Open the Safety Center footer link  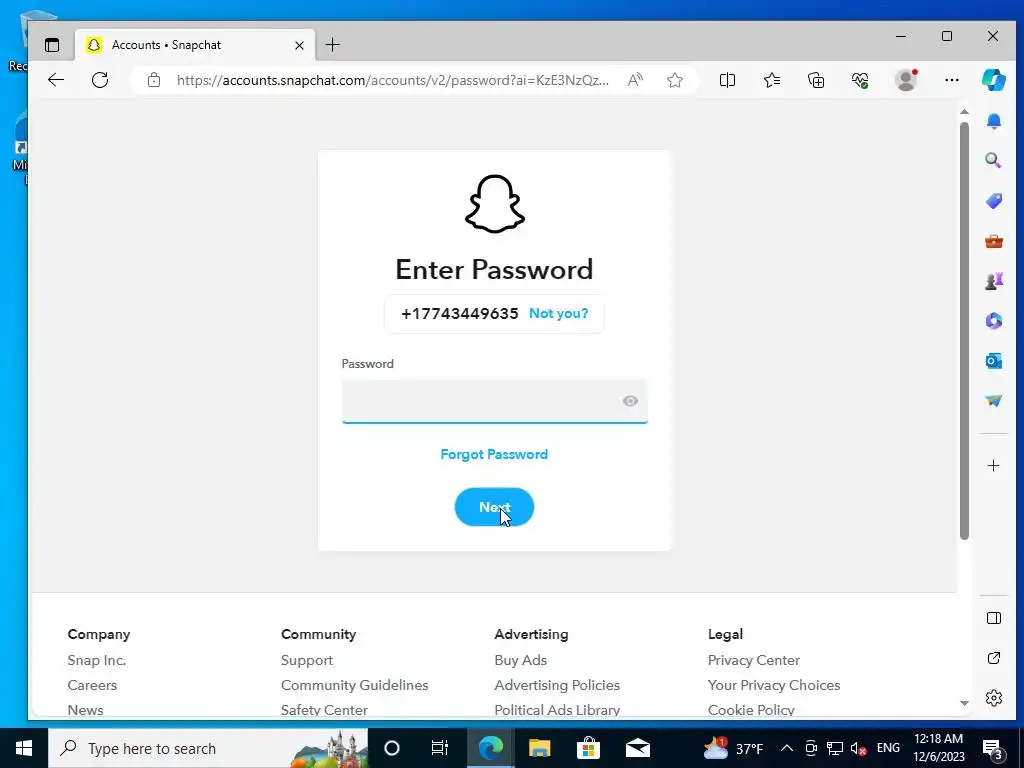[324, 710]
